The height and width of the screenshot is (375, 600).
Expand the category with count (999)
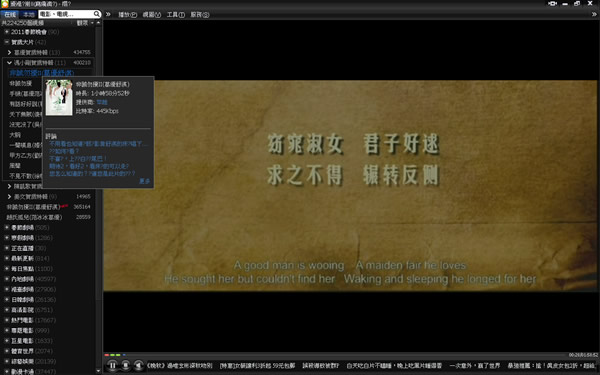point(7,331)
